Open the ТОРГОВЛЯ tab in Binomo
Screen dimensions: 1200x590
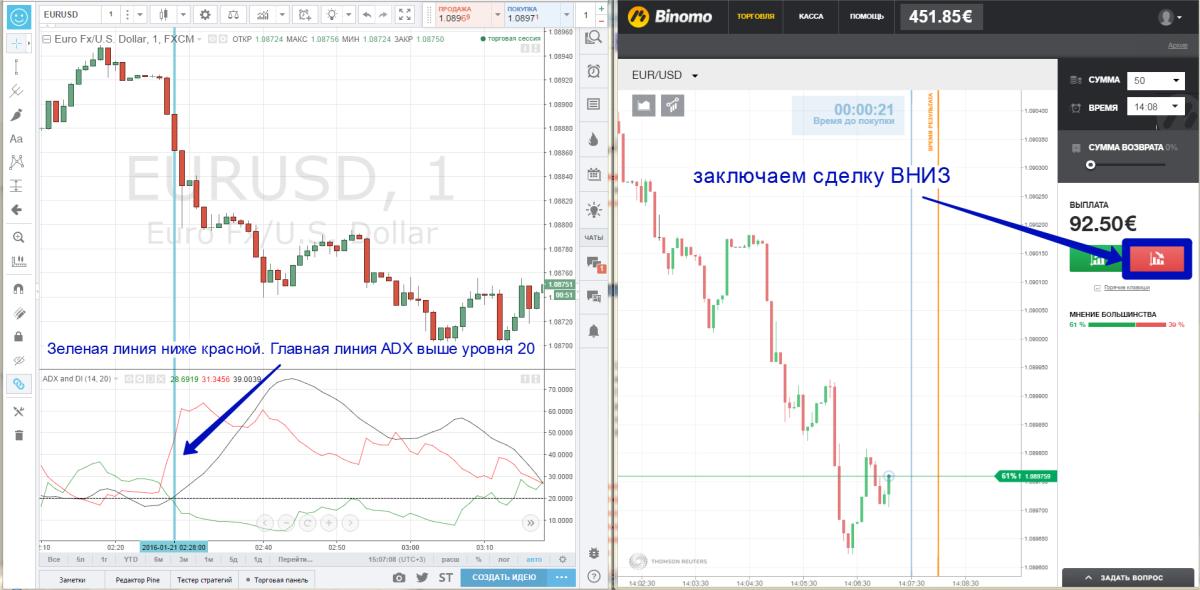[x=755, y=17]
